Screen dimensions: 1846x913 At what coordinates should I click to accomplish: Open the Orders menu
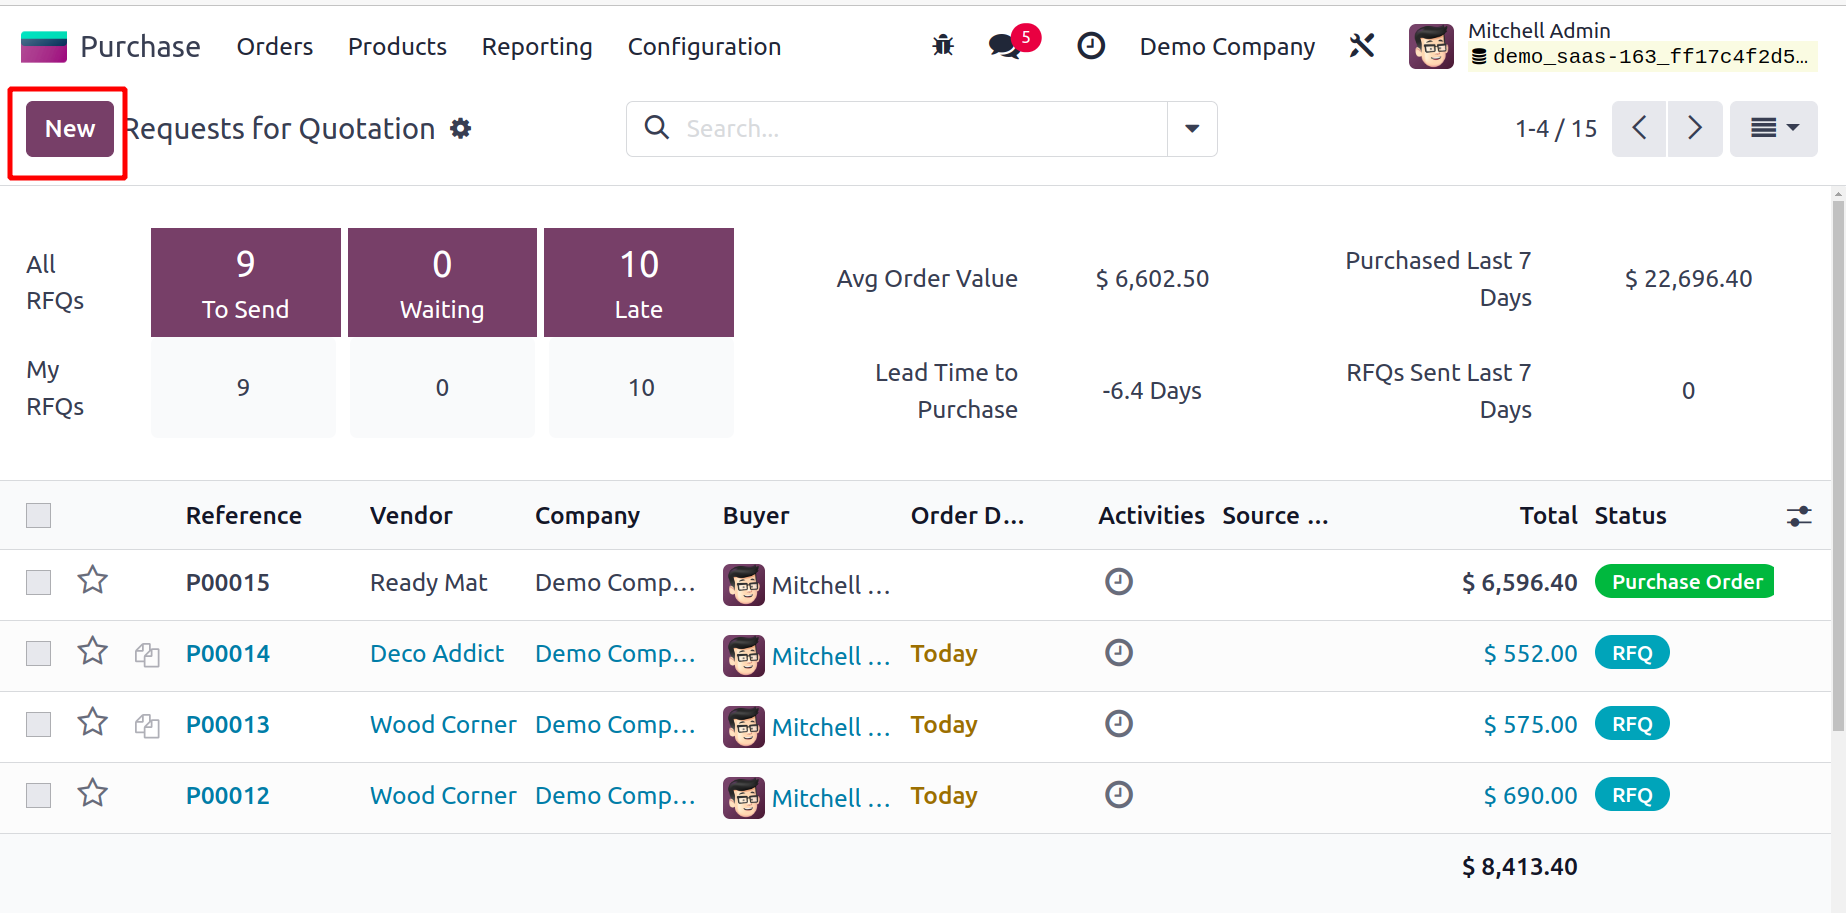[275, 47]
